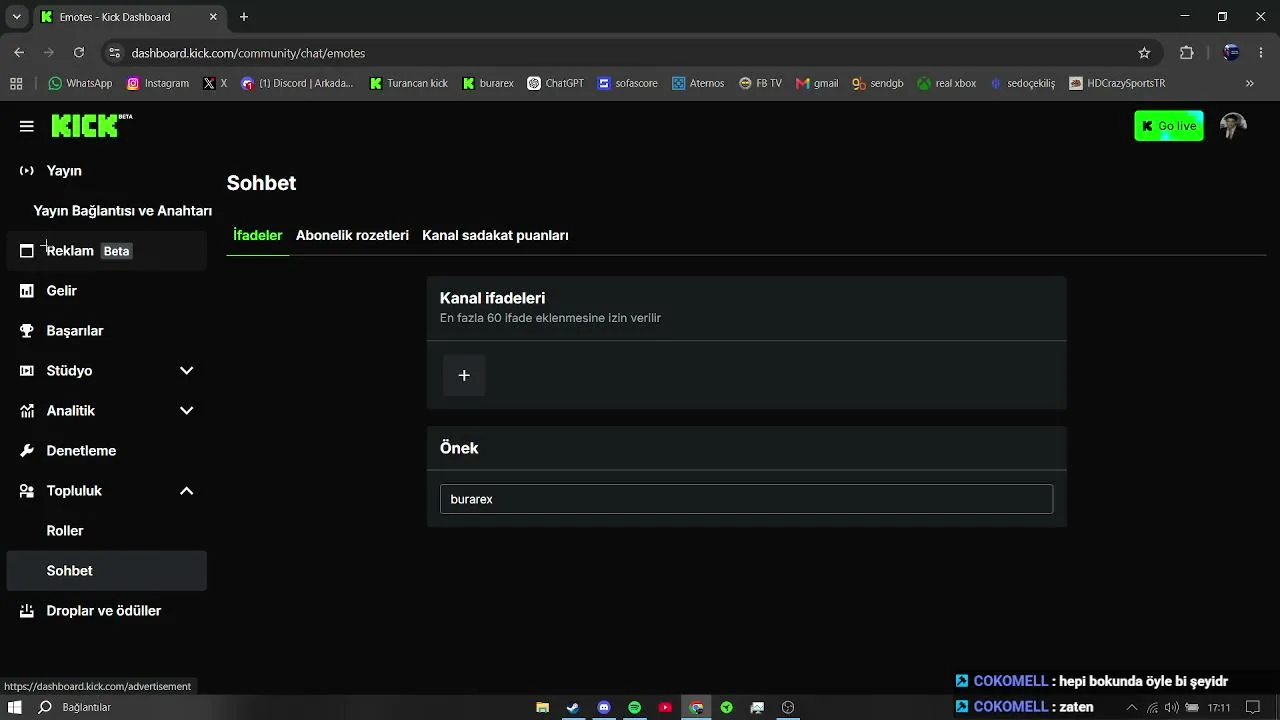Open the burarex bookmark

click(x=488, y=83)
